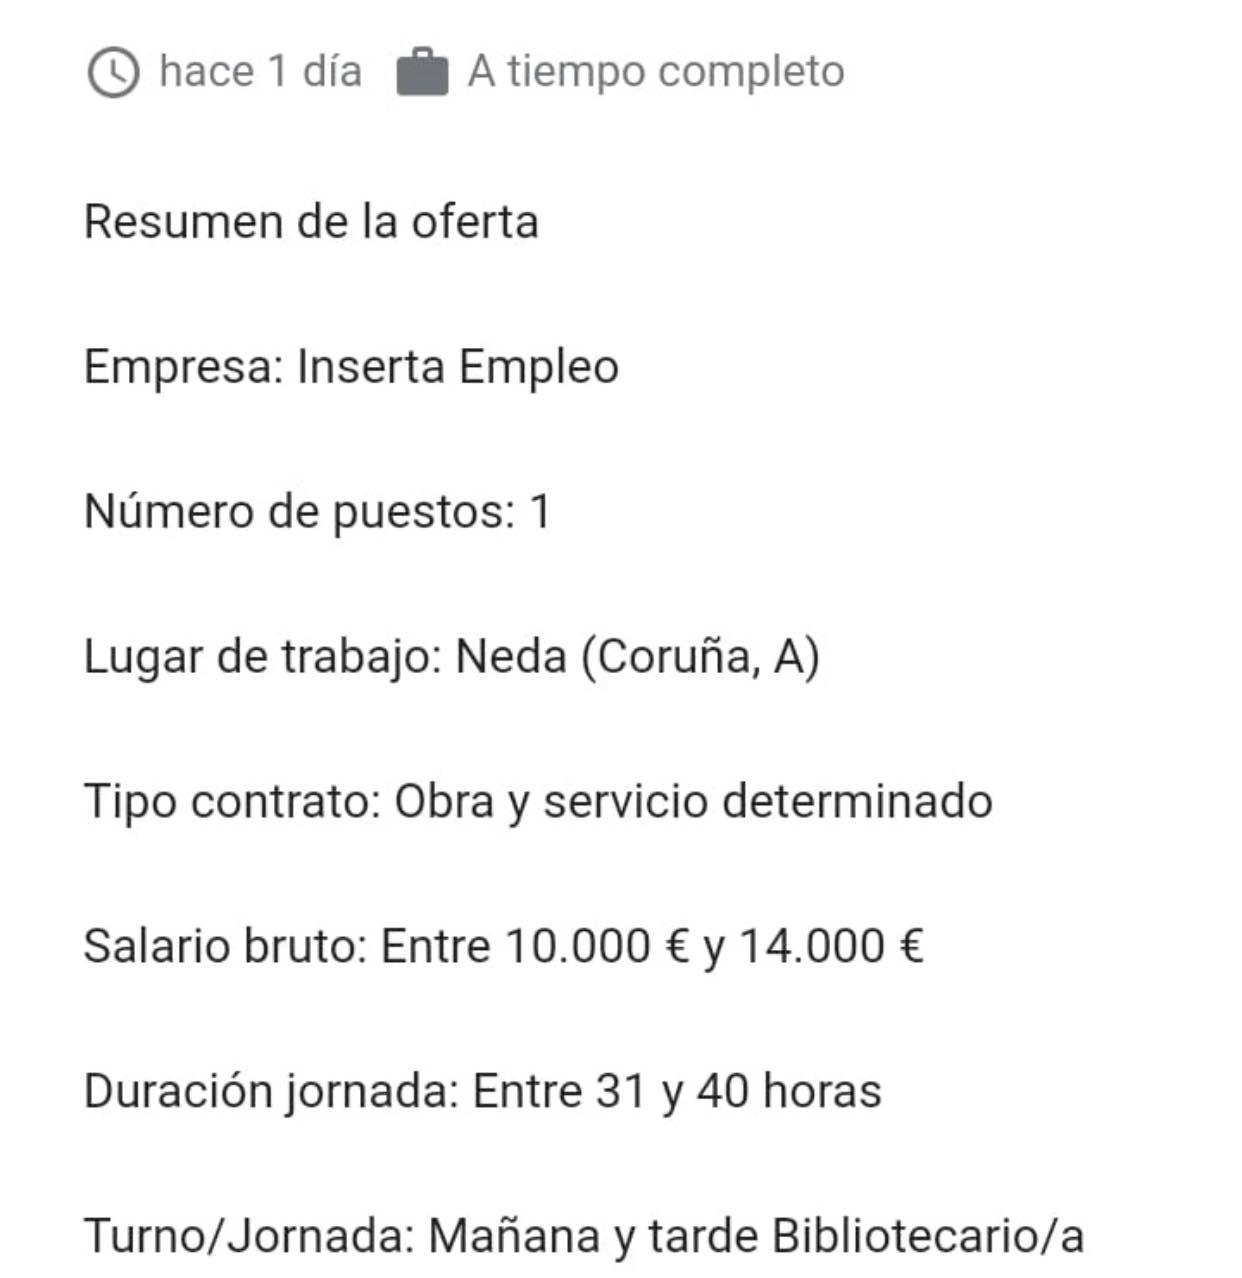Click the 'Salario bruto:' label
1242x1278 pixels.
pyautogui.click(x=226, y=947)
